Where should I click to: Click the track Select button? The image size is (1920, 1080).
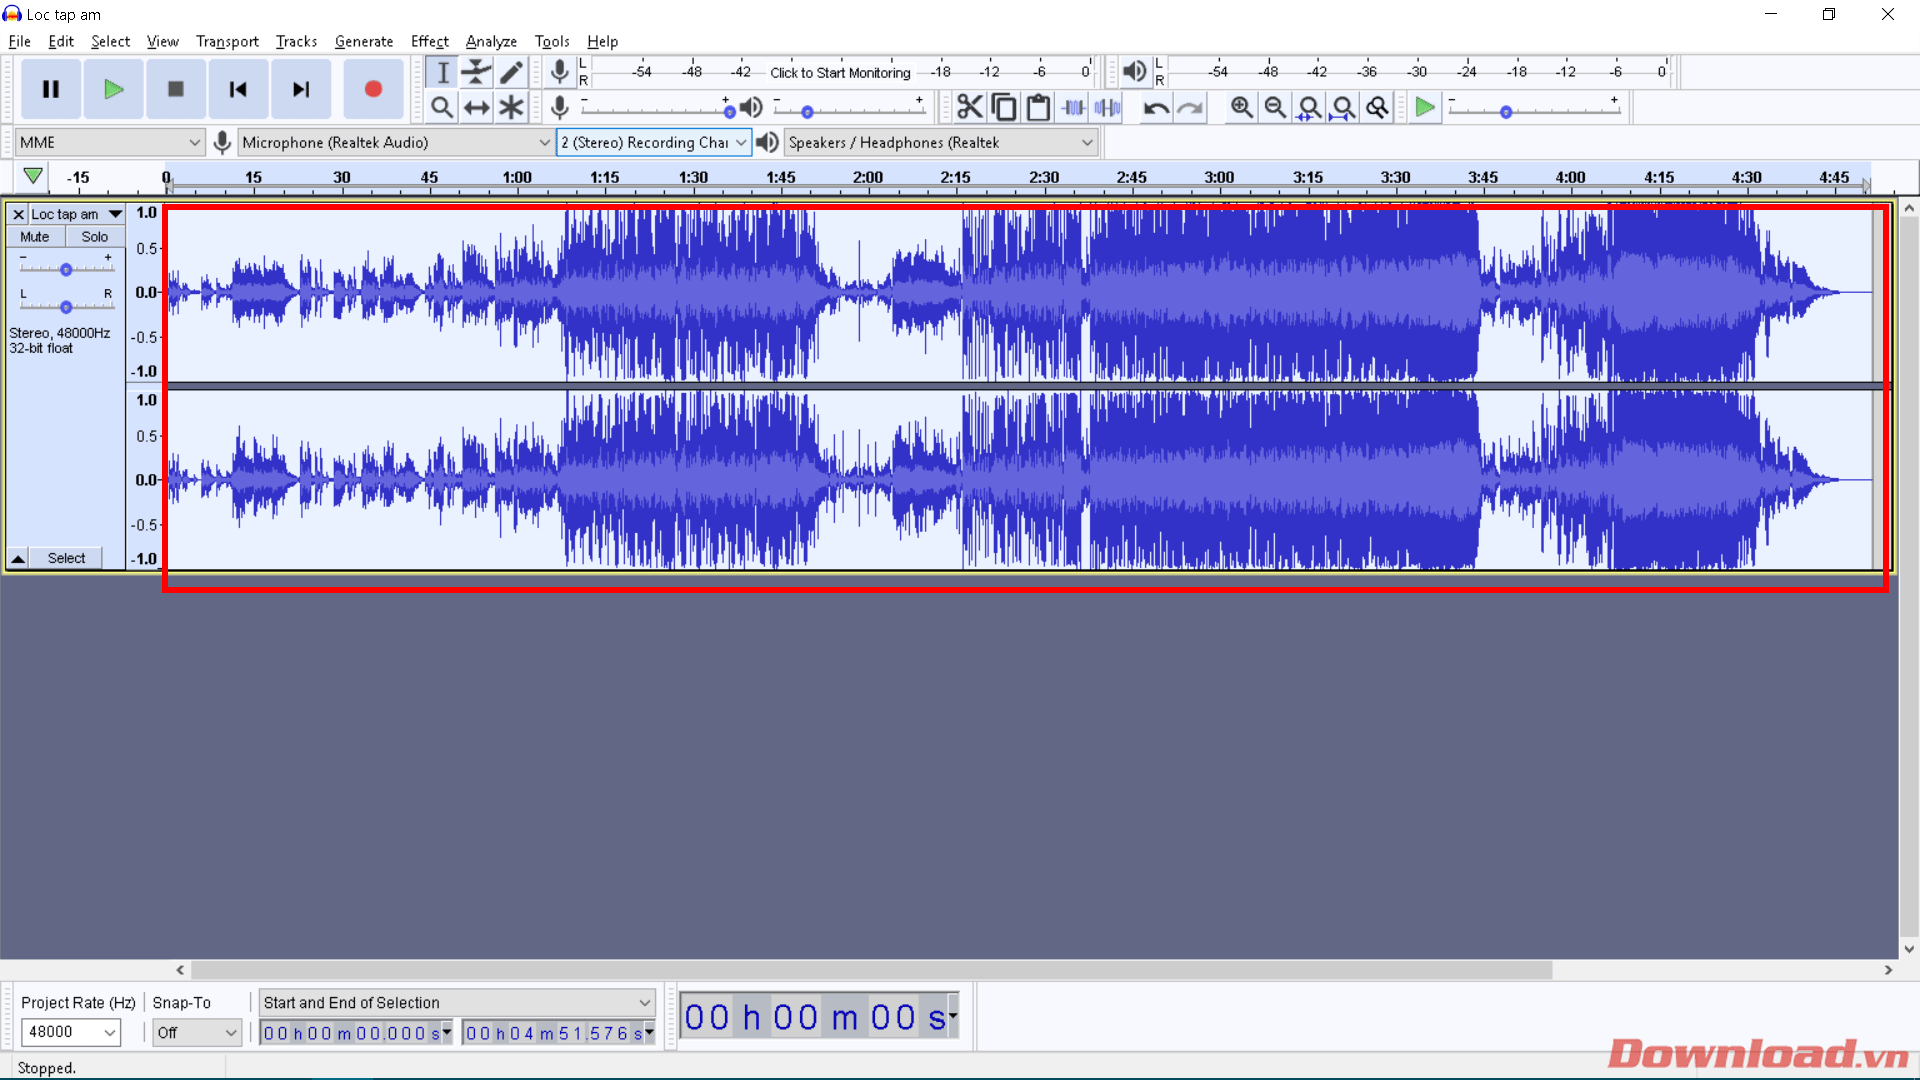66,558
